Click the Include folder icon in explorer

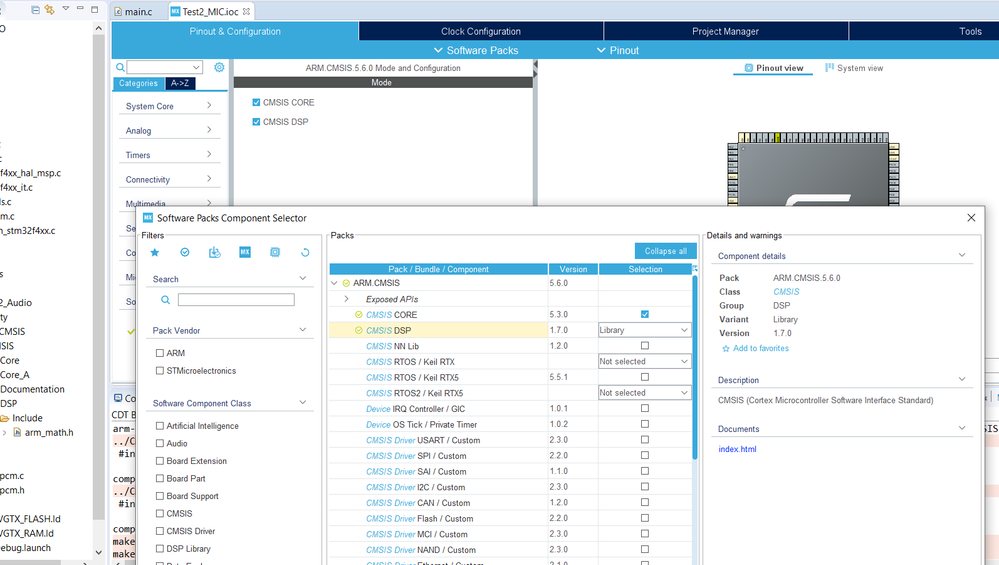pos(5,418)
